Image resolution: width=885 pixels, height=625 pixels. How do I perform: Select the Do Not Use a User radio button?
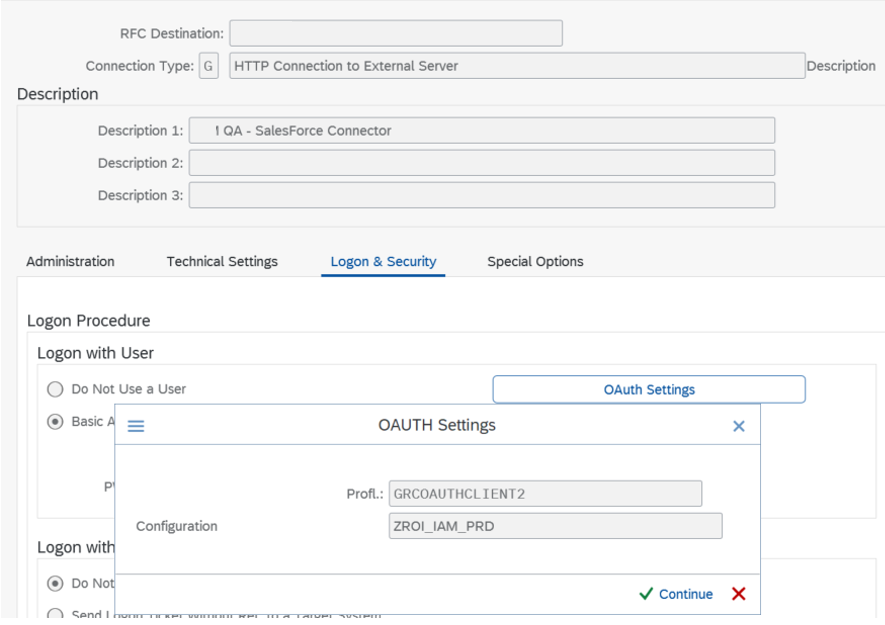click(x=56, y=389)
